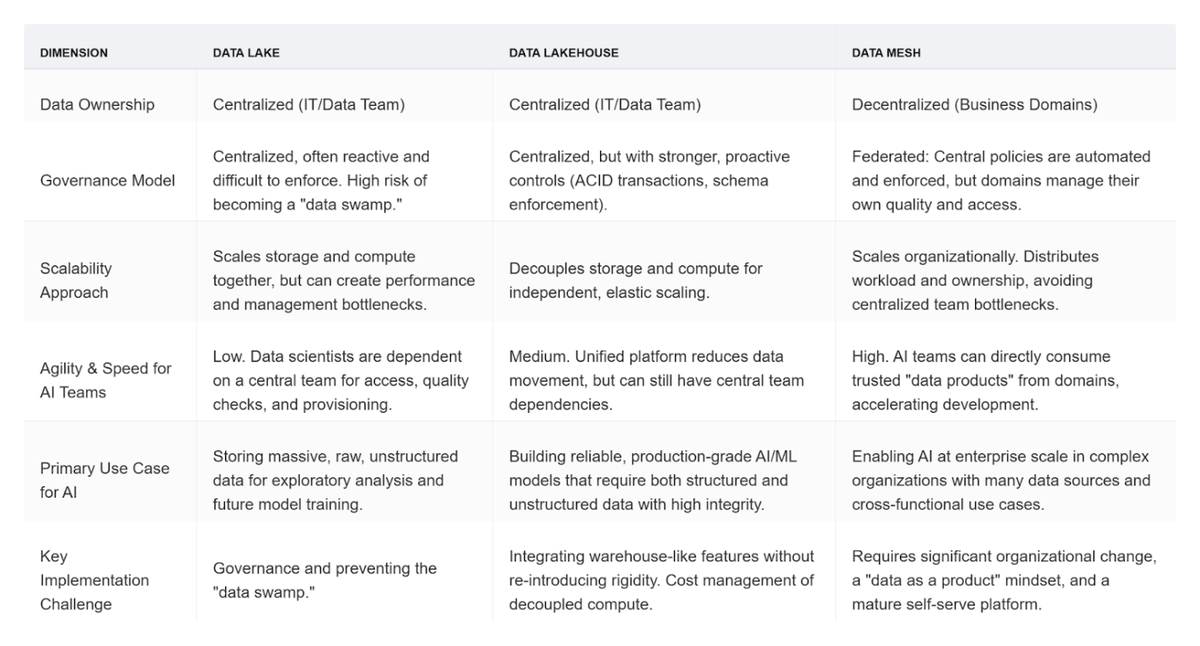Viewport: 1200px width, 646px height.
Task: Click the ACID transactions governance cell
Action: (x=648, y=180)
